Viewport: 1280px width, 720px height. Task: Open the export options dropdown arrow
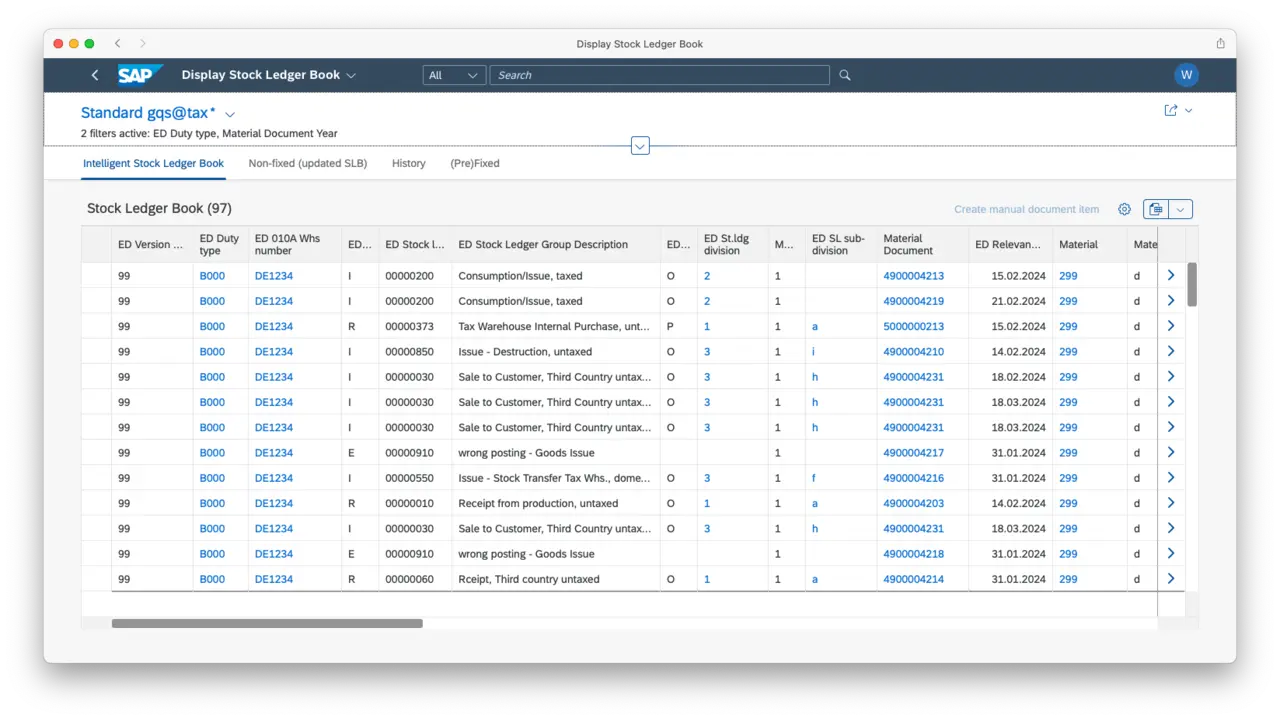(1180, 209)
